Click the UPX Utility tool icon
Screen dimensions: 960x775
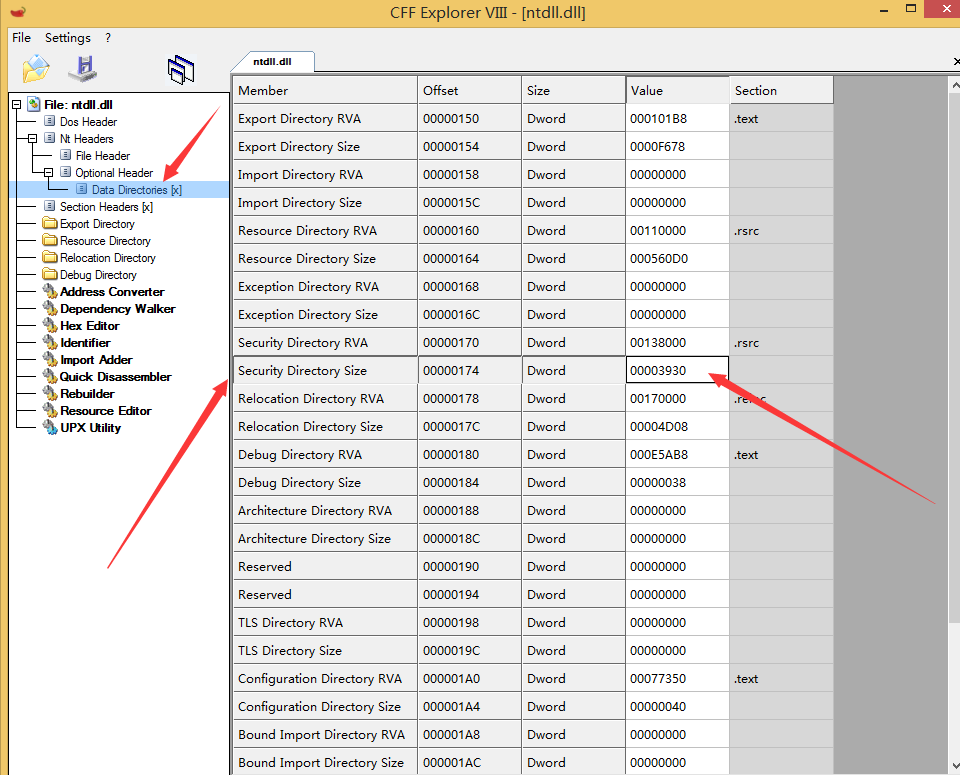[x=50, y=427]
